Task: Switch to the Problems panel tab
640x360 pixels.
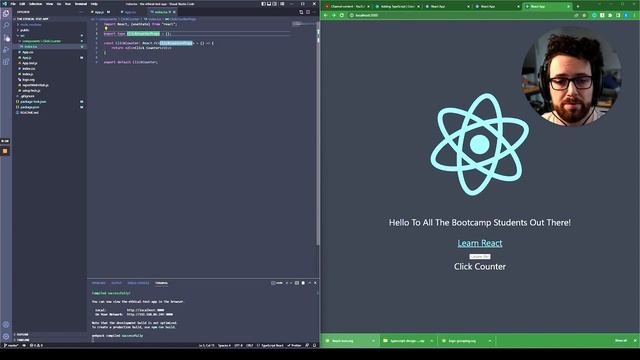Action: (x=98, y=283)
